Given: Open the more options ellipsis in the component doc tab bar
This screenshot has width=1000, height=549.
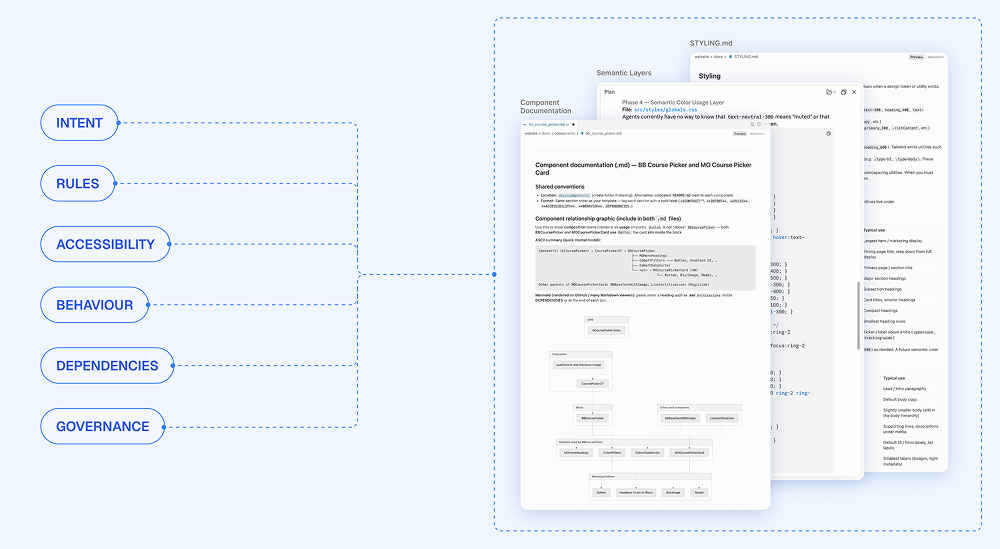Looking at the screenshot, I should point(765,124).
